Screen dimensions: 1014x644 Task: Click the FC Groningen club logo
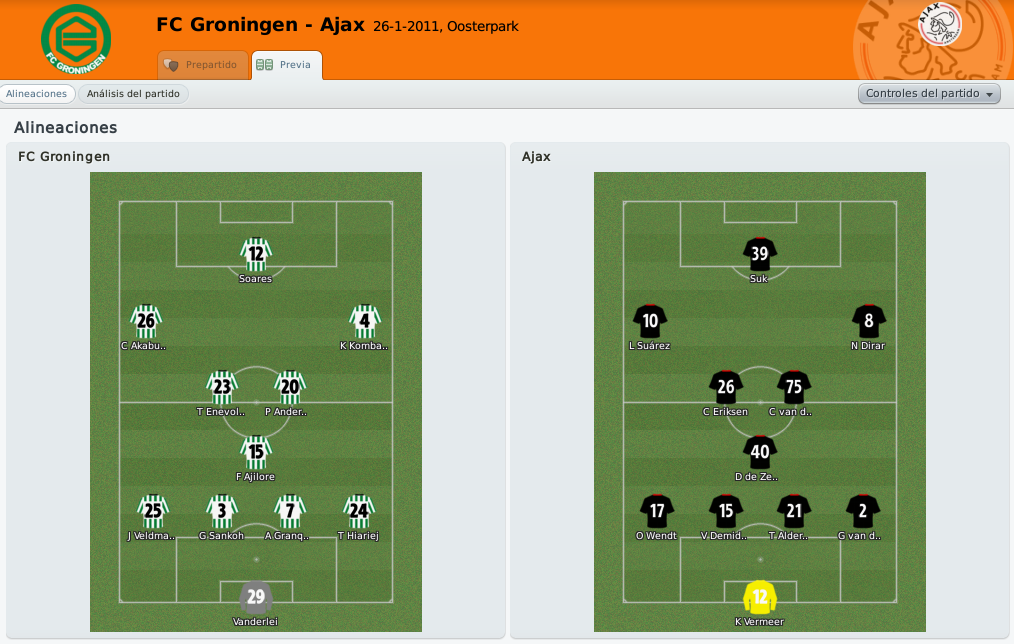point(76,39)
